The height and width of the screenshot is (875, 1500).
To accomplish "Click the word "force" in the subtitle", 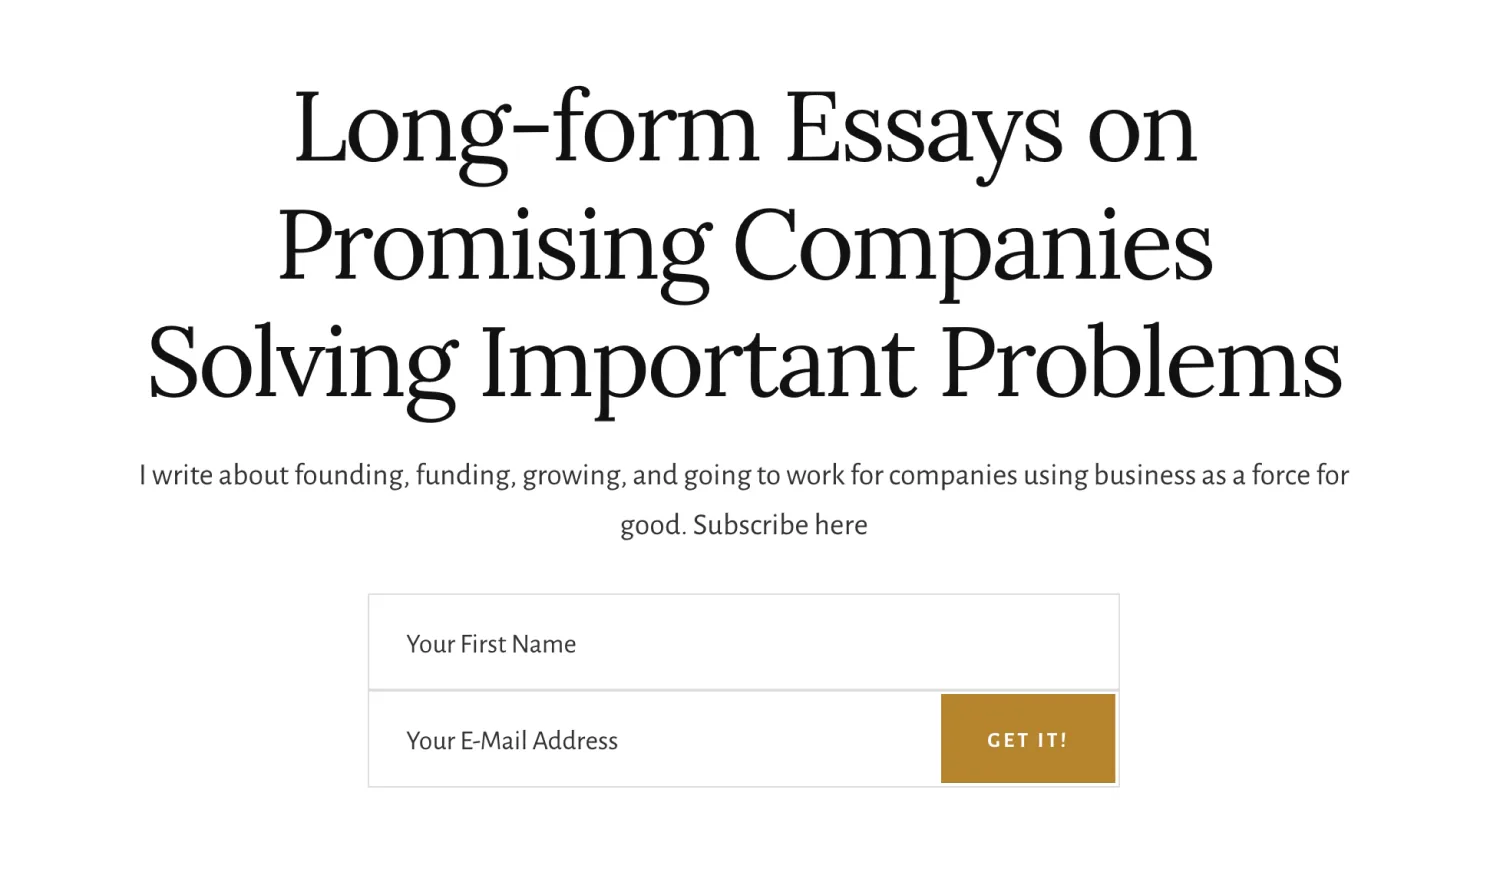I will pos(1280,475).
